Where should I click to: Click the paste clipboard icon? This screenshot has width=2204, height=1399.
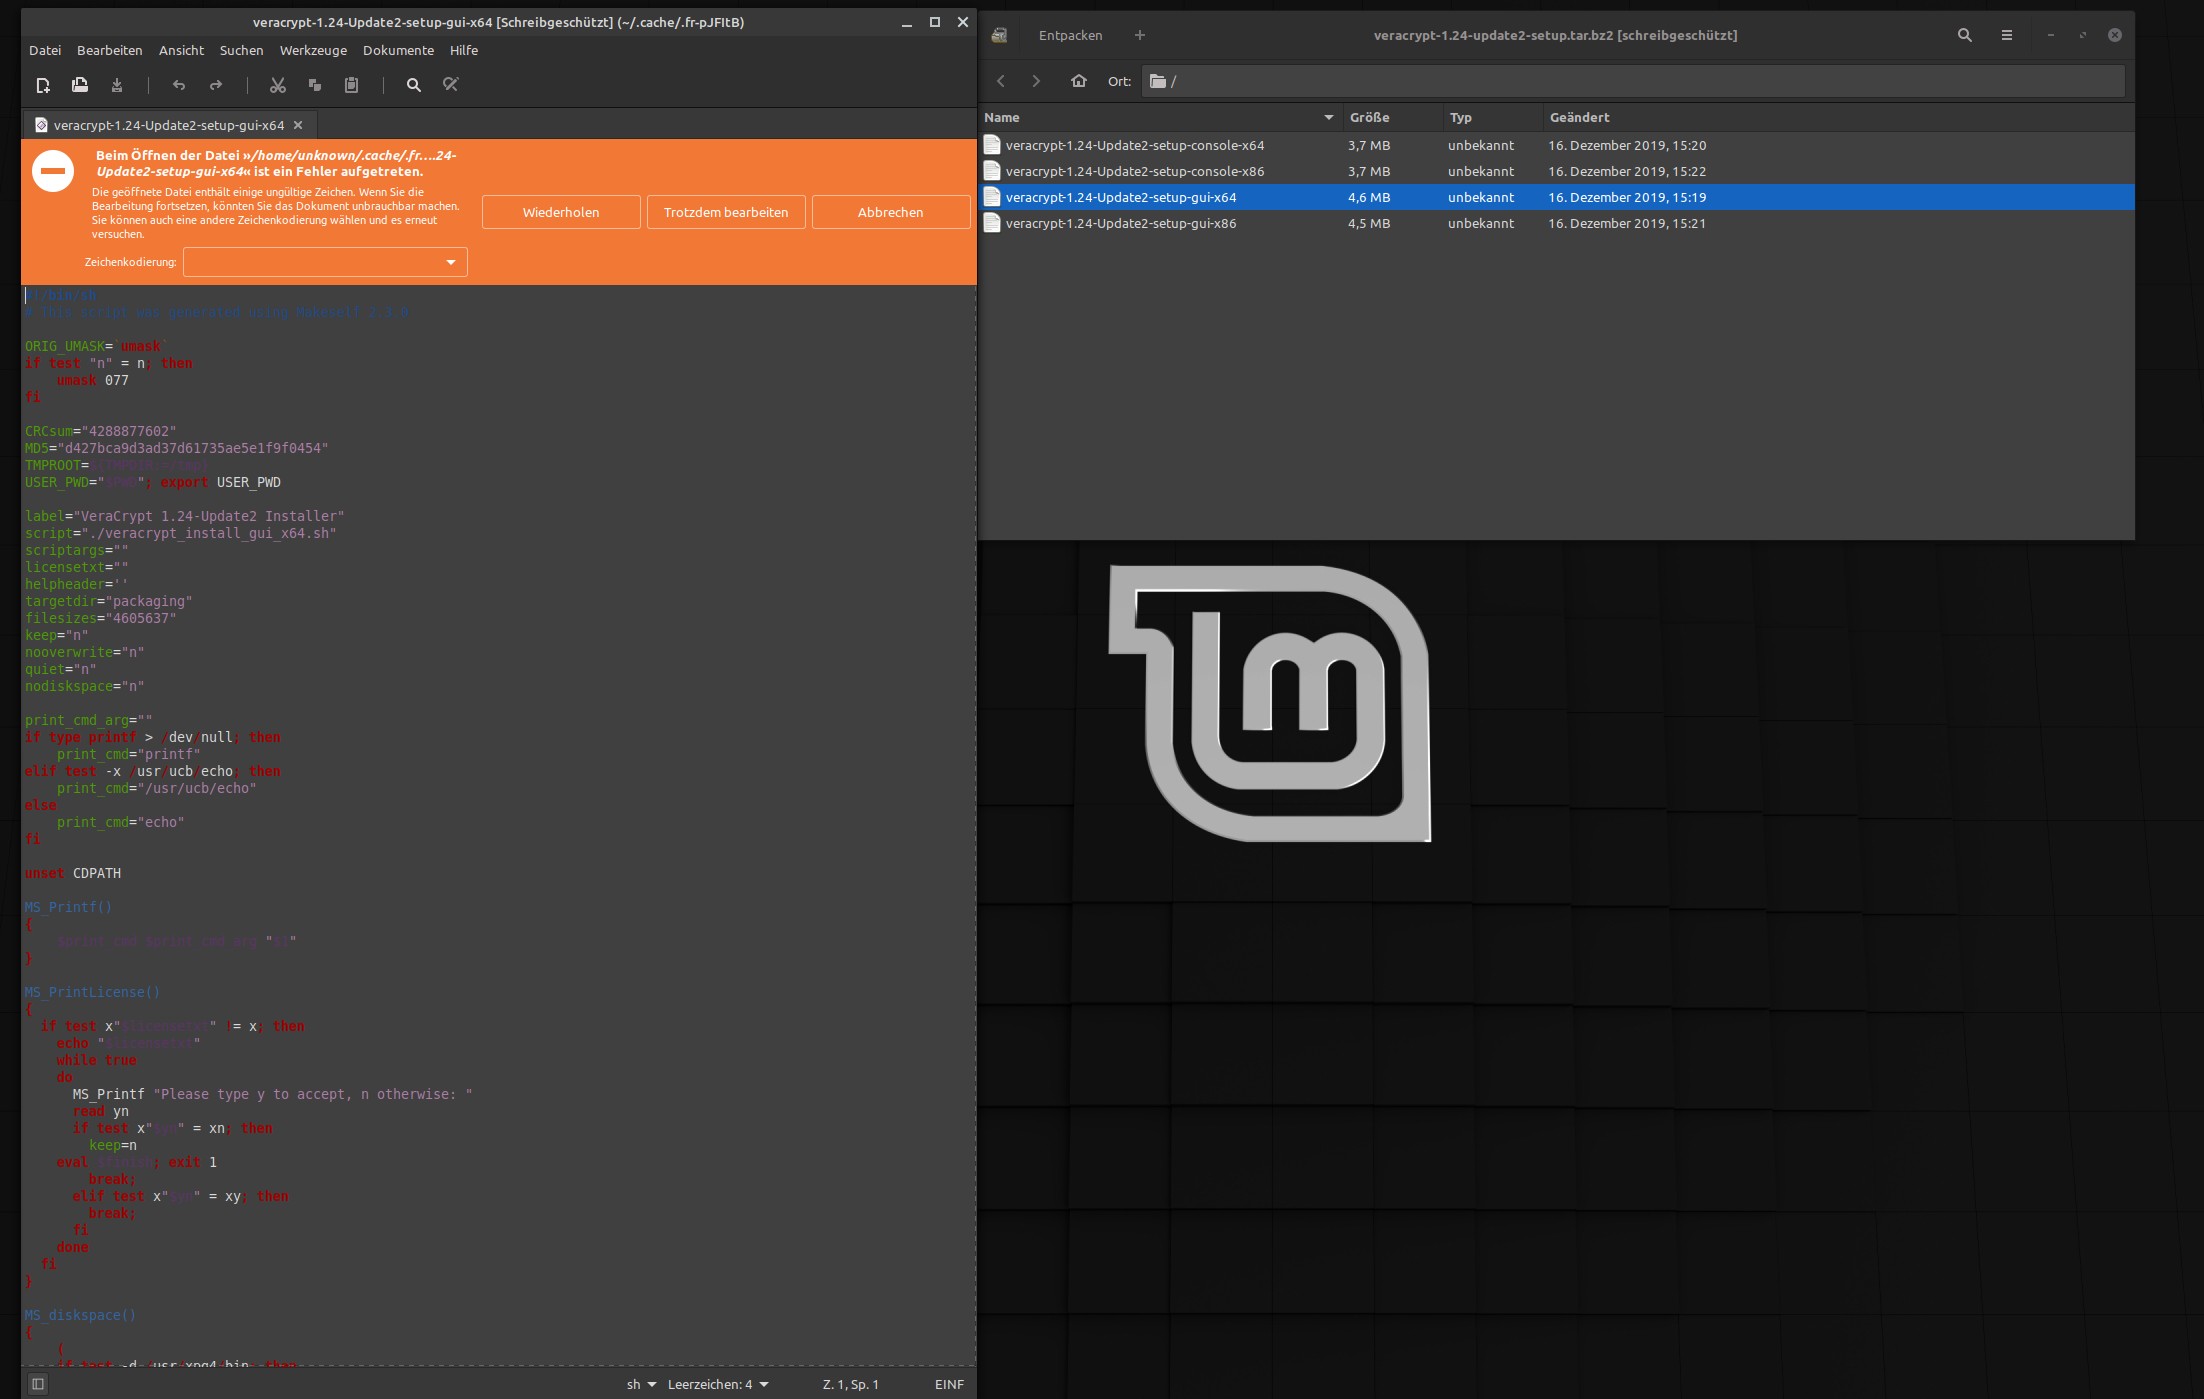(x=351, y=86)
